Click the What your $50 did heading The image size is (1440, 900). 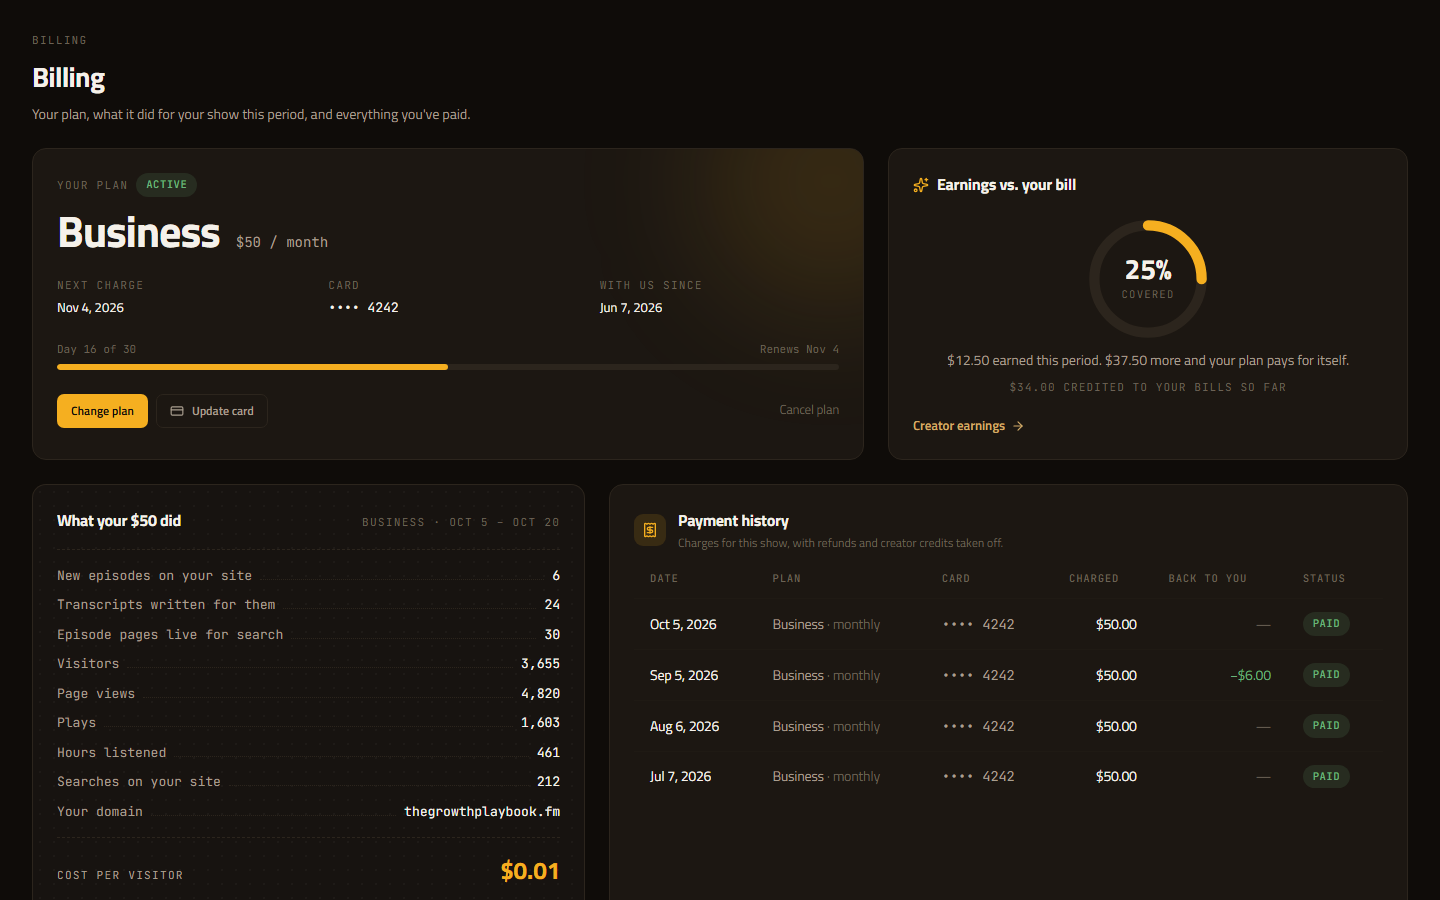tap(119, 521)
